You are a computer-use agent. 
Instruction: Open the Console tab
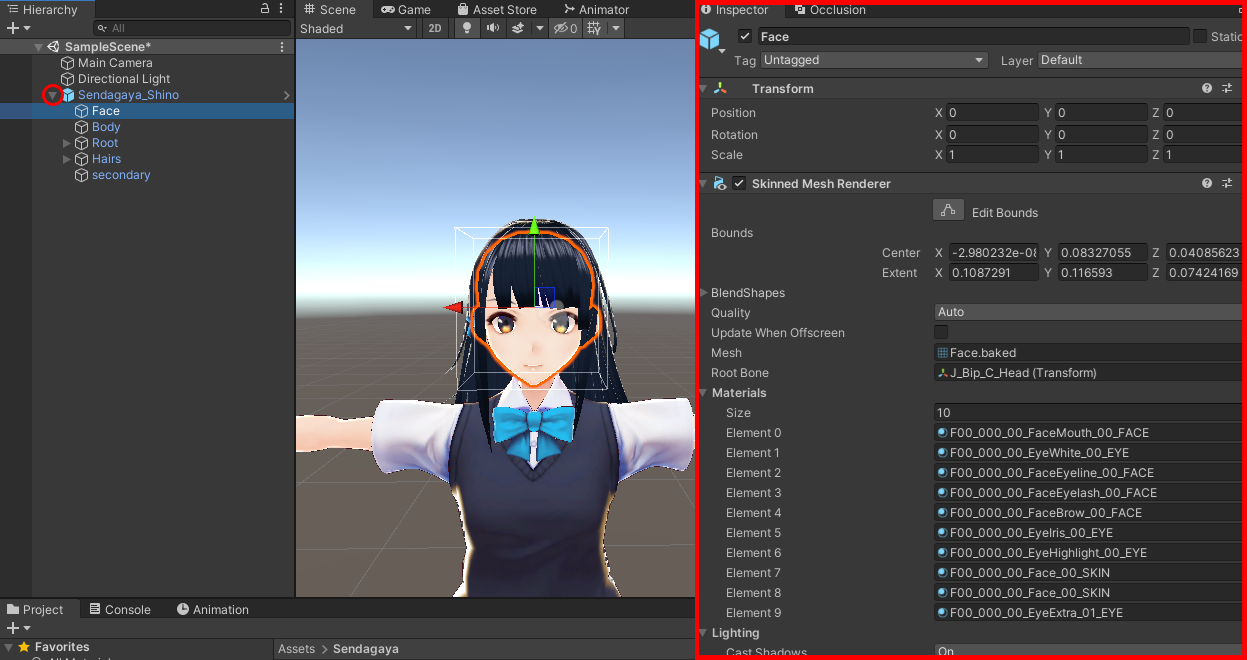[x=120, y=609]
